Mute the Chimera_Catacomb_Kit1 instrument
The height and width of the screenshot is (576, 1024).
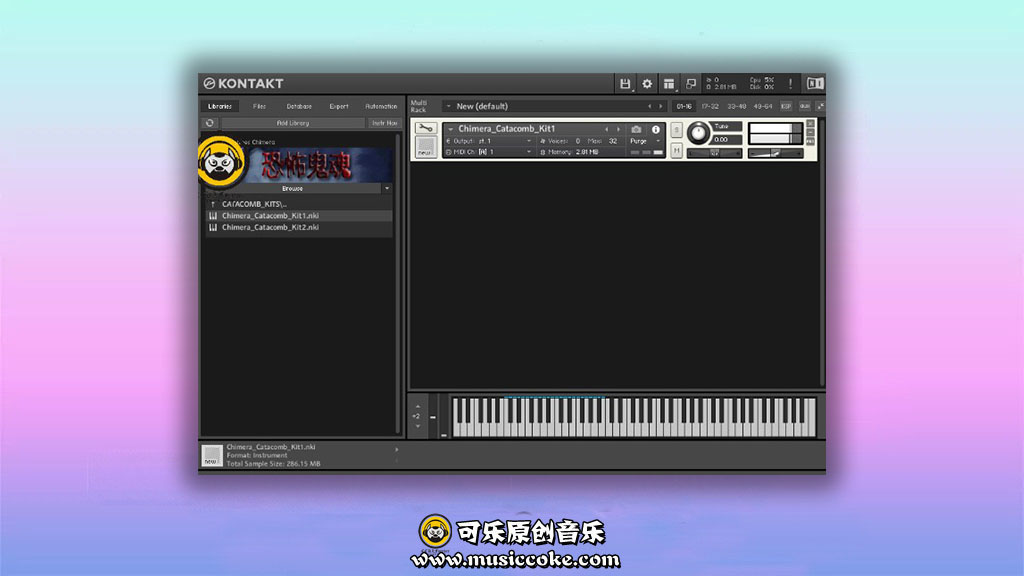677,150
